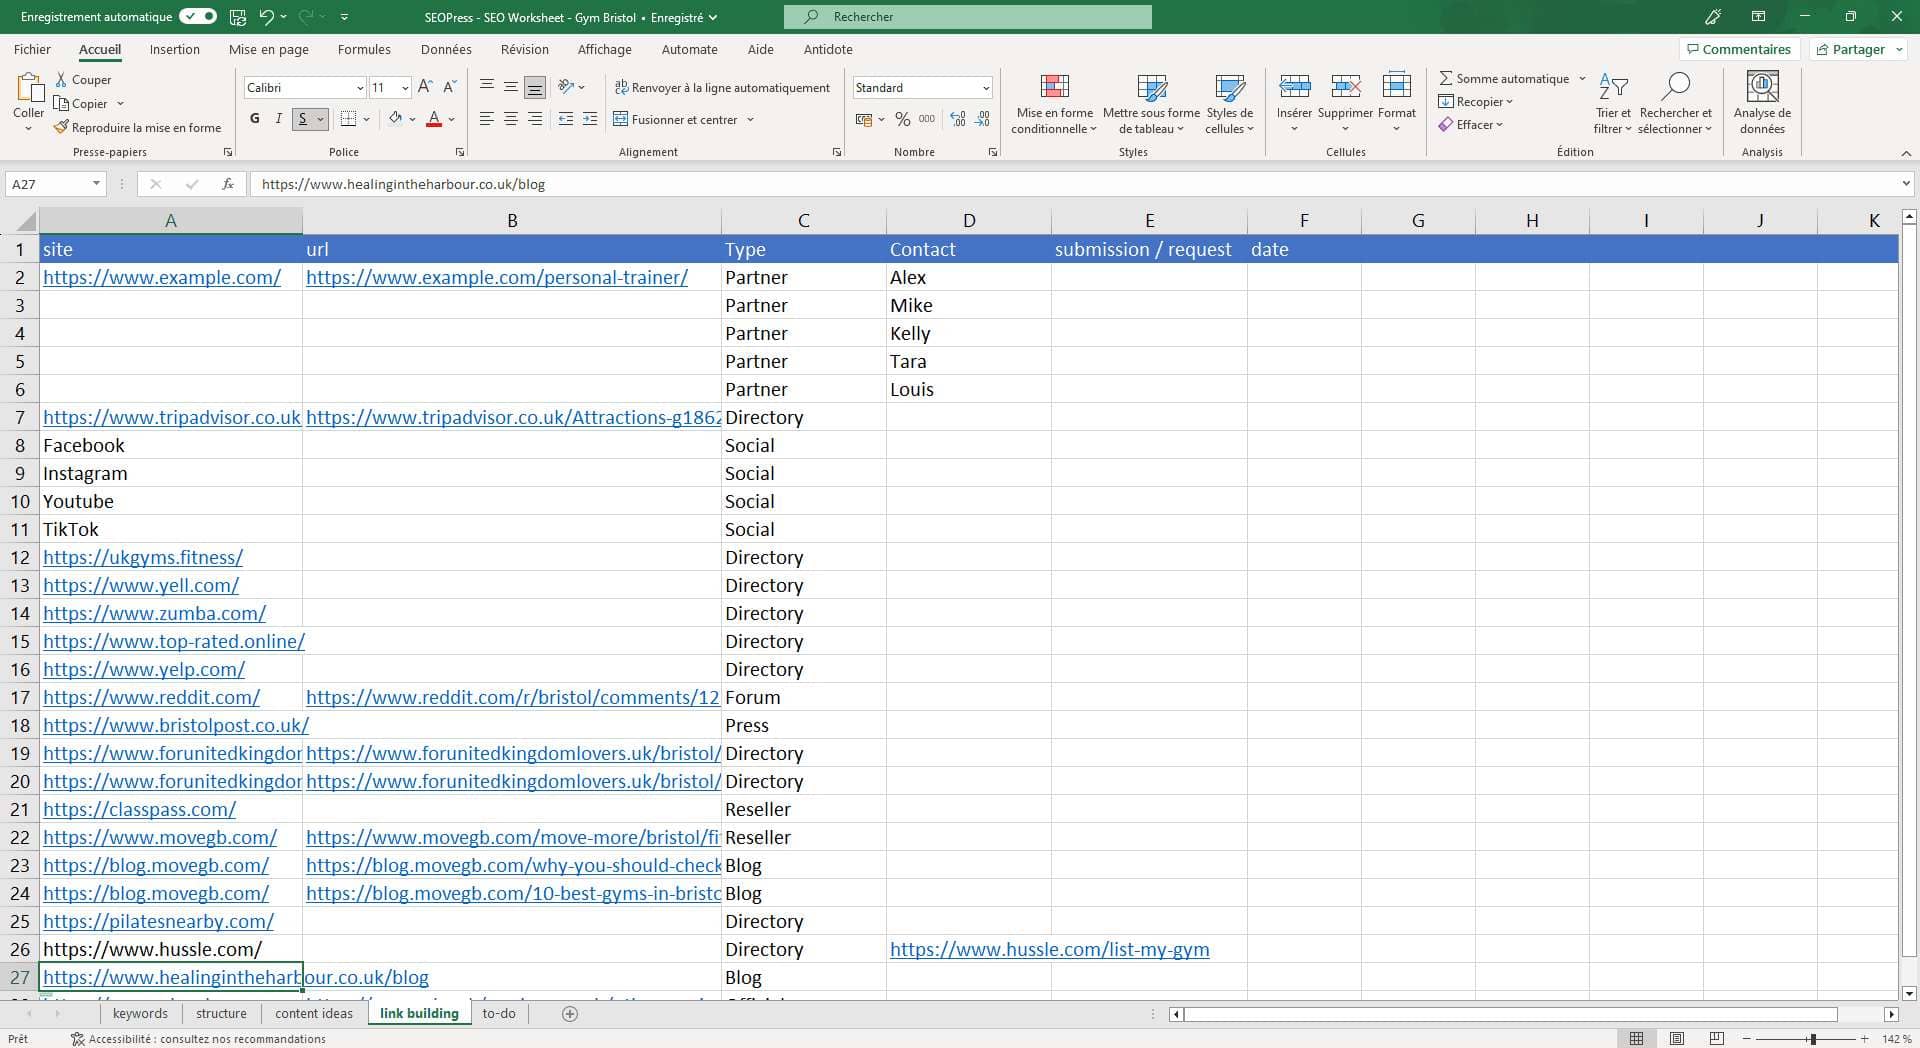
Task: Expand Somme automatique dropdown arrow
Action: (x=1582, y=79)
